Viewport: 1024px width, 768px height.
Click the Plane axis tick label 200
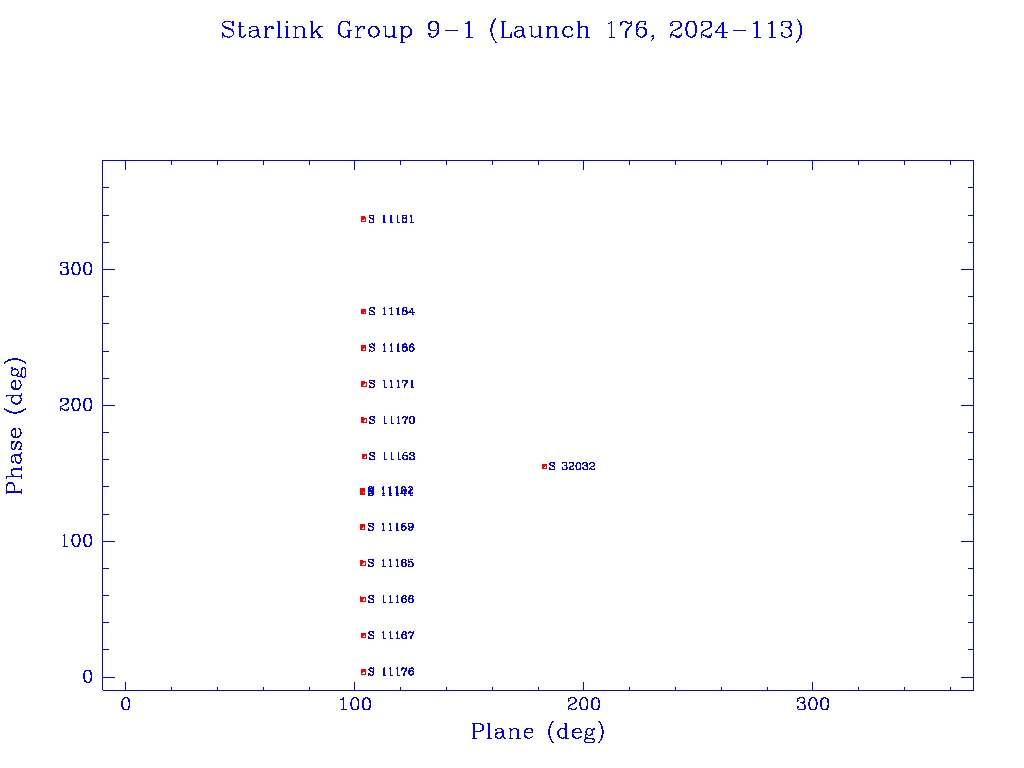pyautogui.click(x=584, y=704)
